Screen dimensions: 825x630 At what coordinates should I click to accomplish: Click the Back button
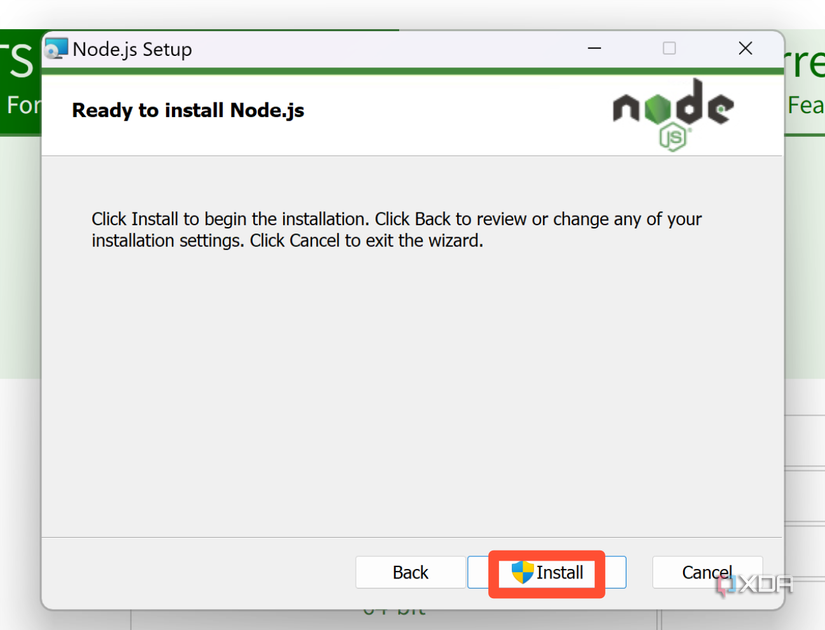pyautogui.click(x=410, y=572)
